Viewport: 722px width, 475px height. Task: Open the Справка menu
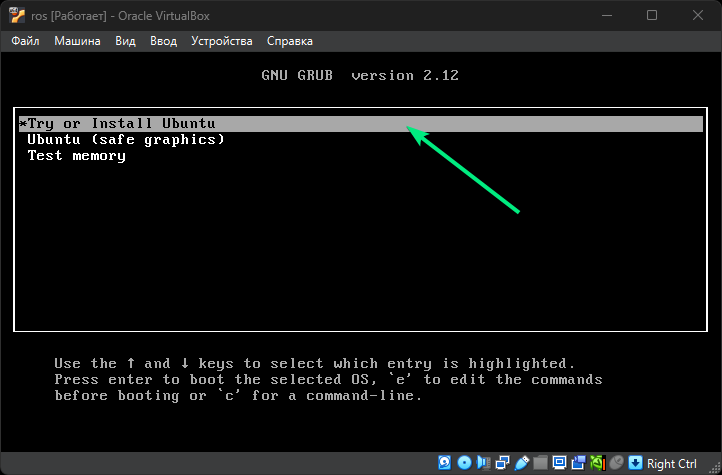[x=290, y=41]
